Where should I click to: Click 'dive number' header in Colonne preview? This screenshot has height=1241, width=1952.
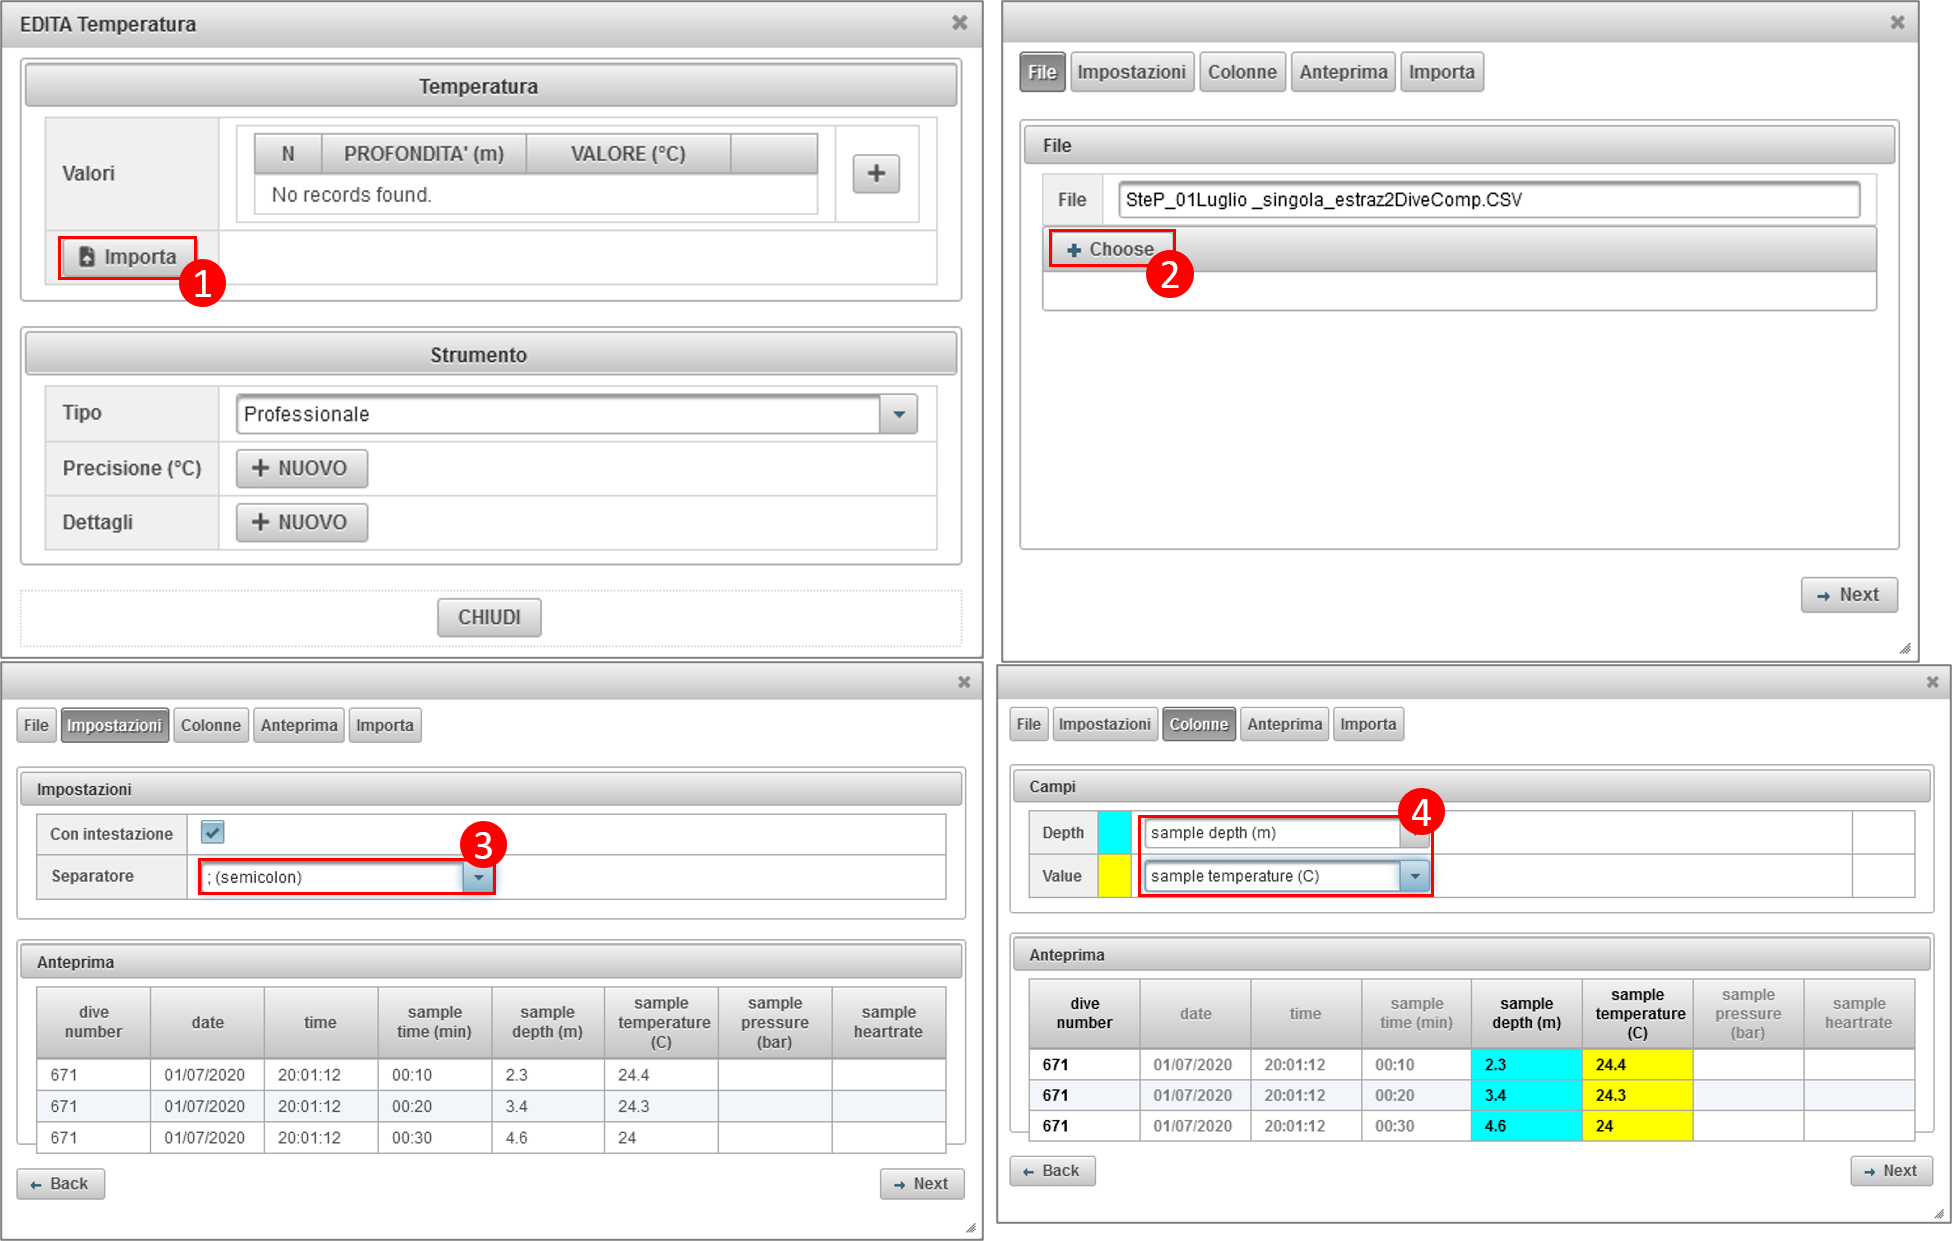click(1084, 1013)
